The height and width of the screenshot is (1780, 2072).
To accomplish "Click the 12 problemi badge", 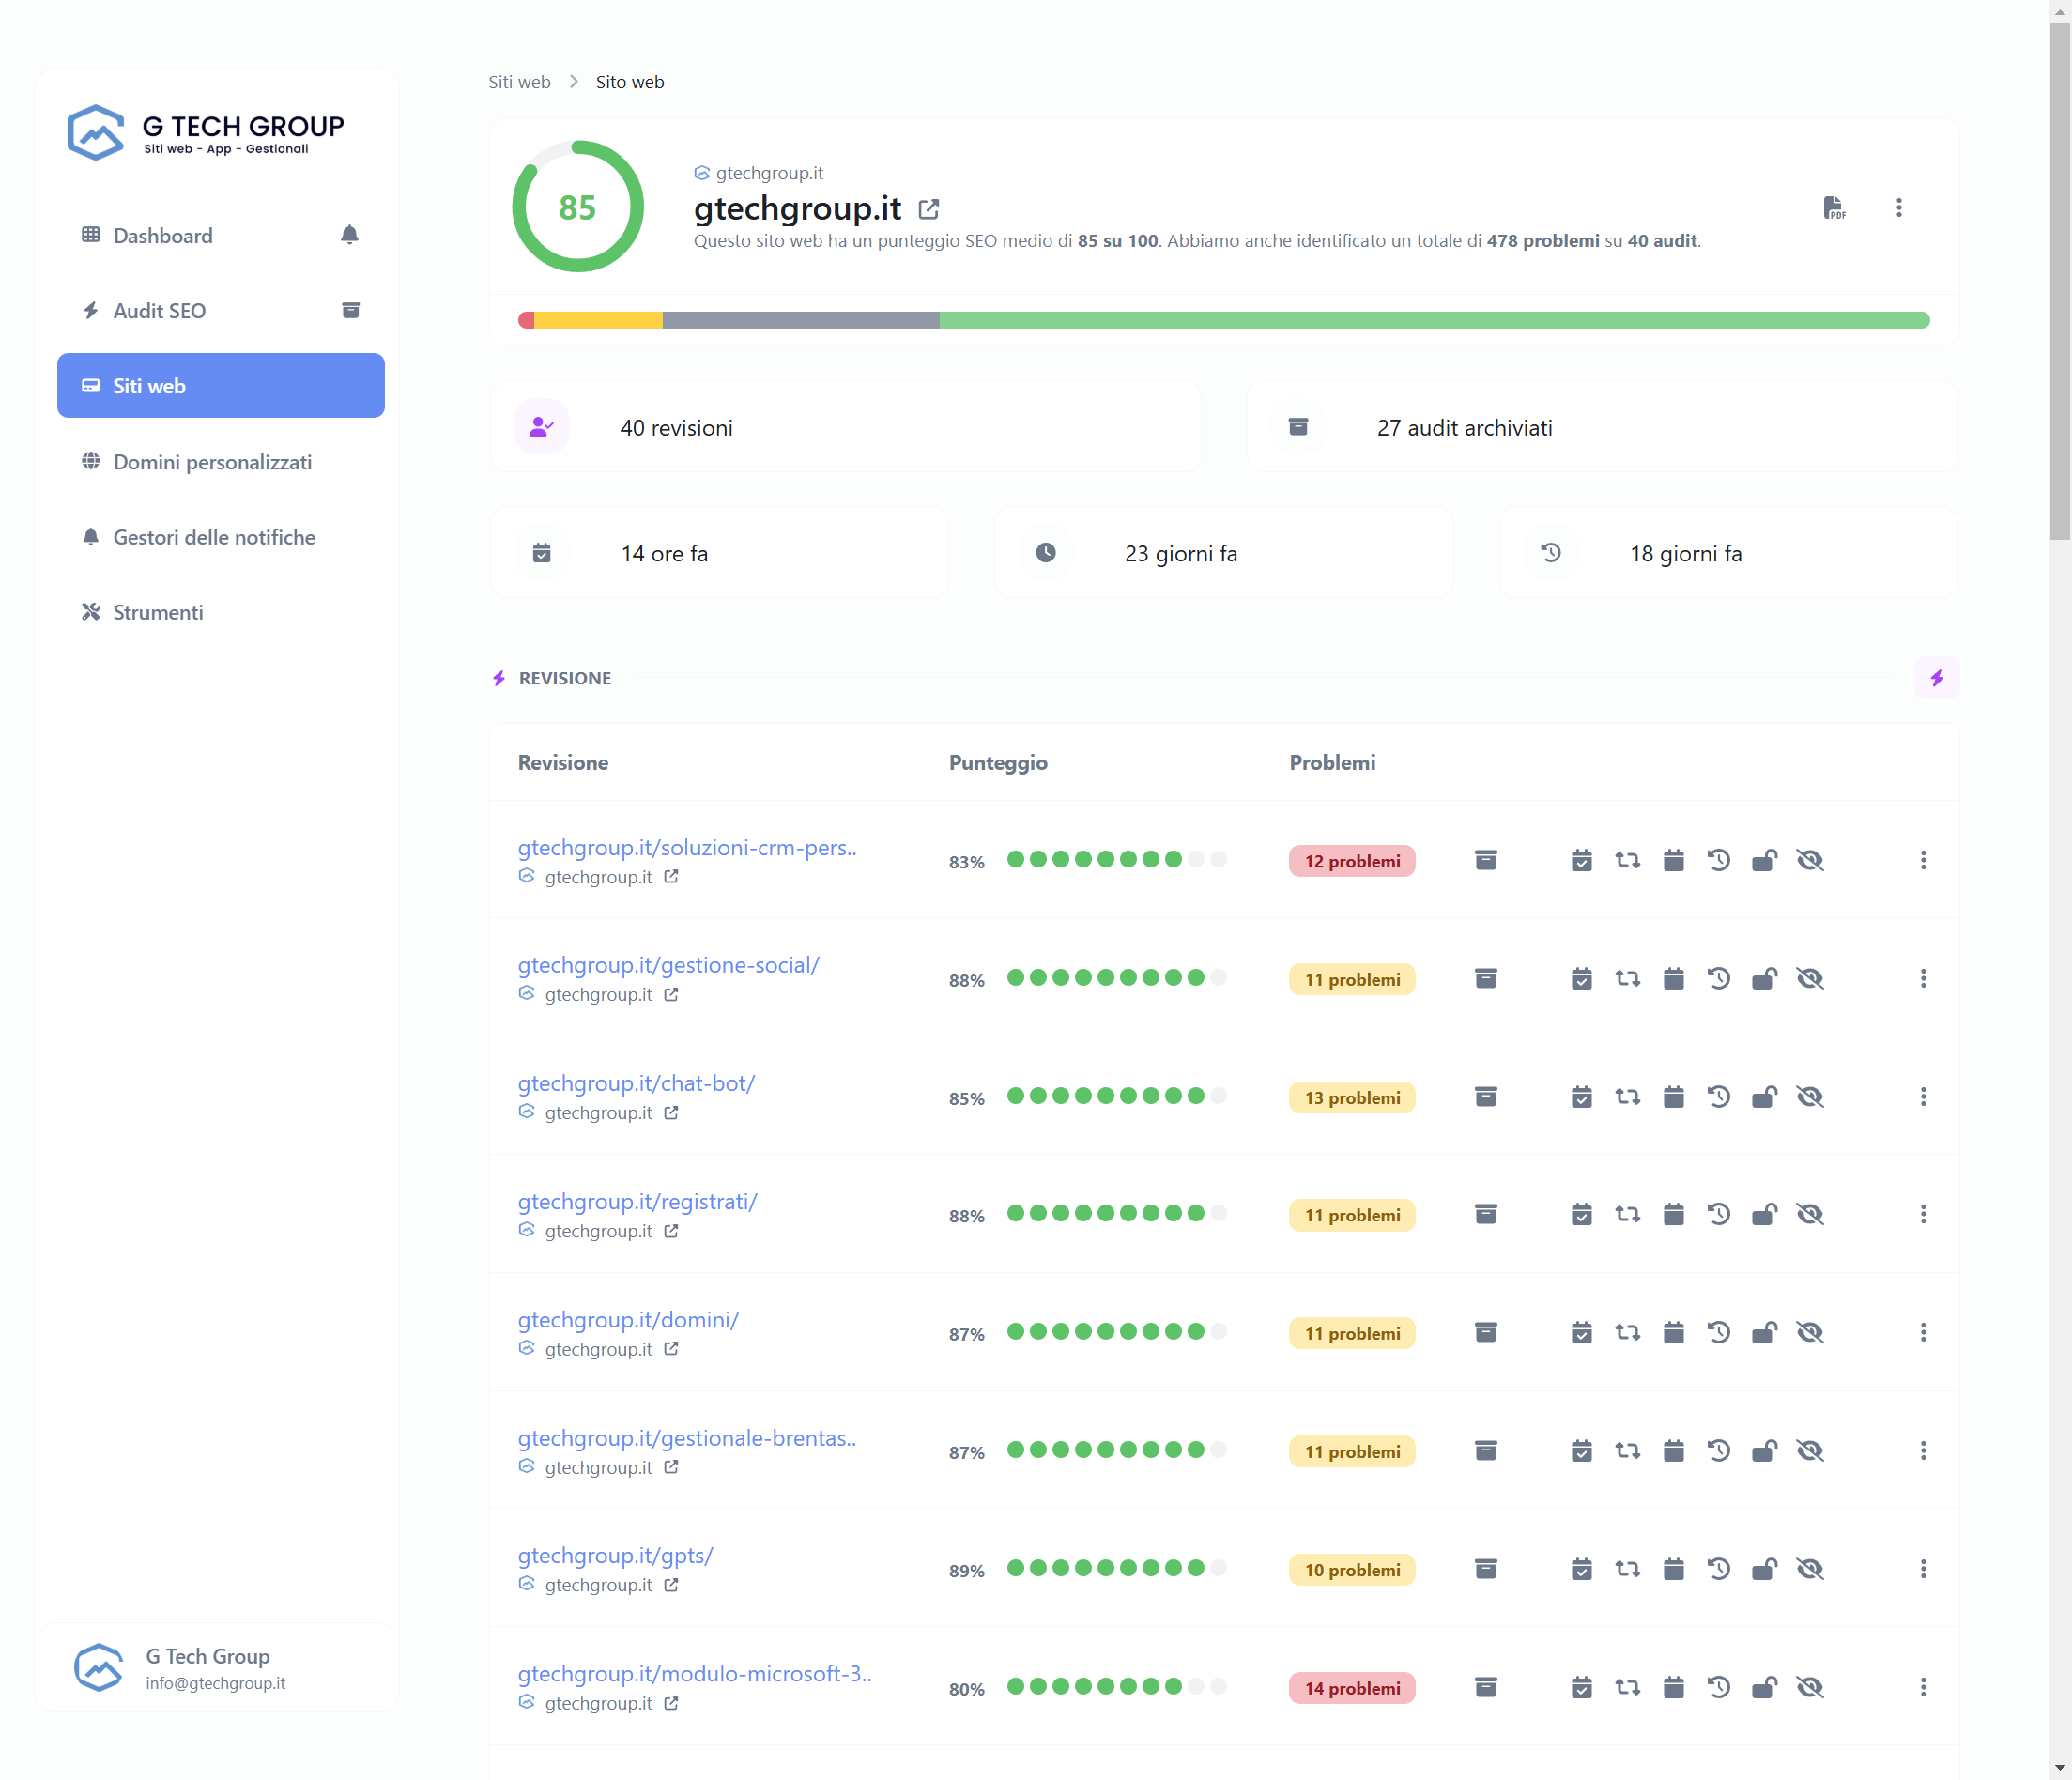I will 1352,861.
